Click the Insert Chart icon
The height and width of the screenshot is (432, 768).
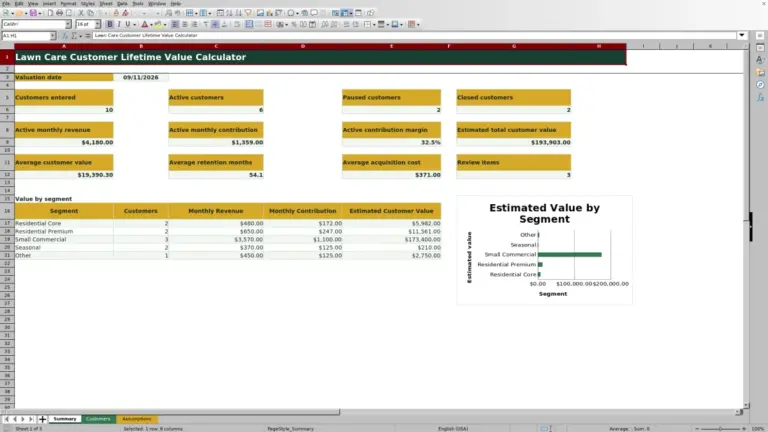point(269,13)
